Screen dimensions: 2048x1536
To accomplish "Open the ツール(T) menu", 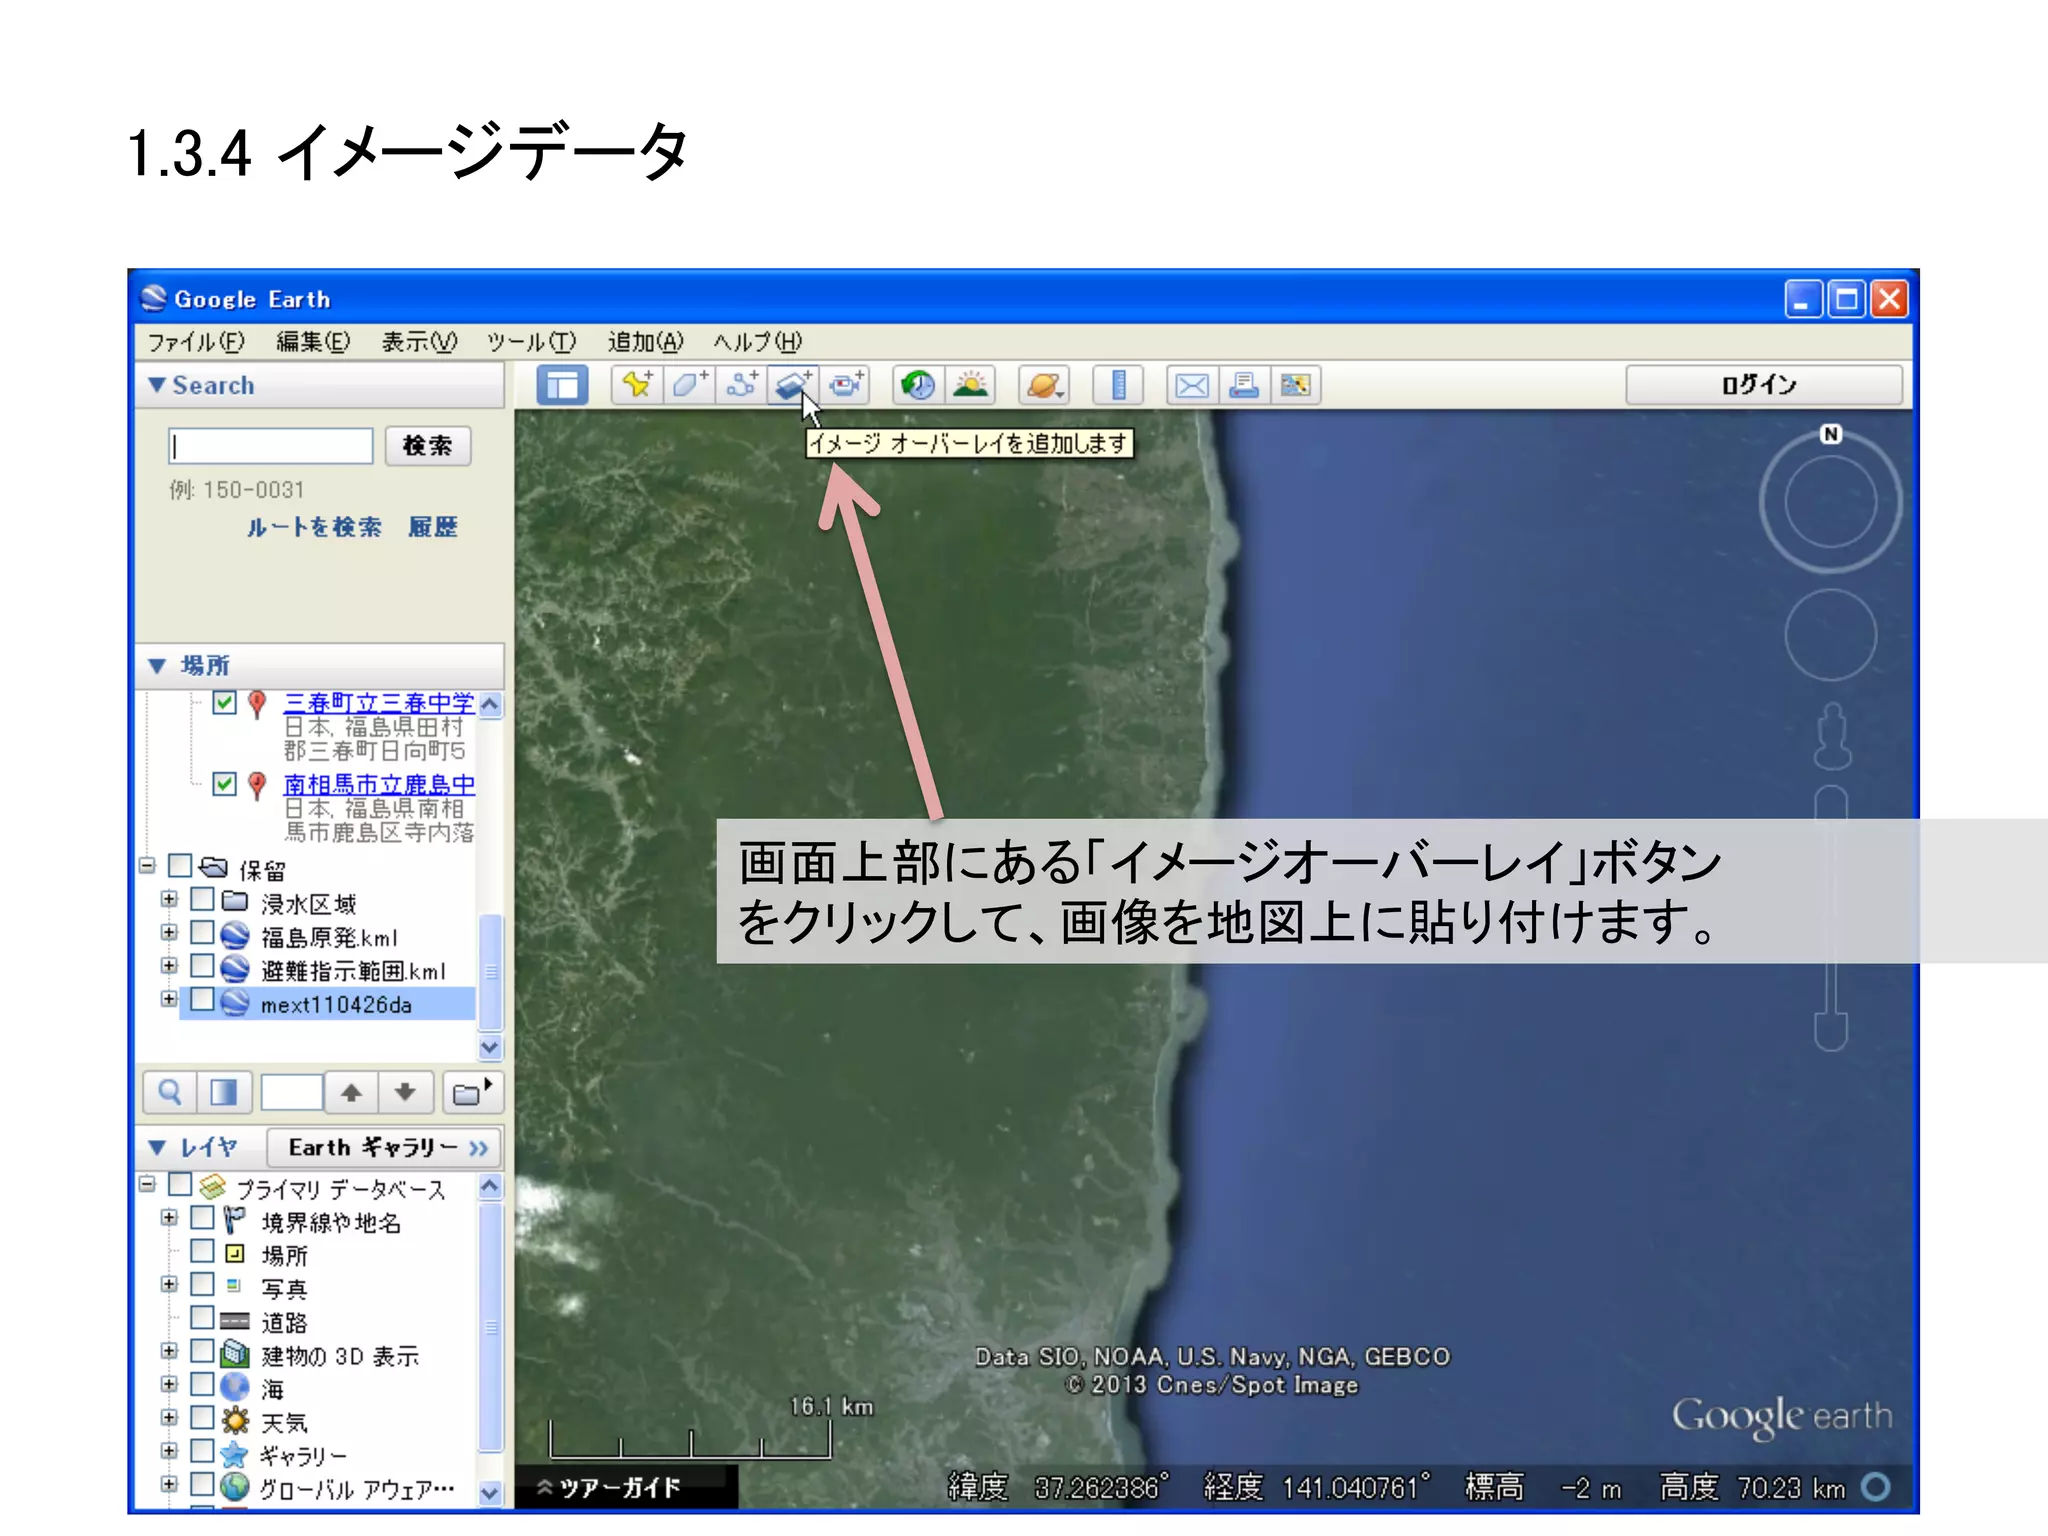I will click(x=532, y=342).
